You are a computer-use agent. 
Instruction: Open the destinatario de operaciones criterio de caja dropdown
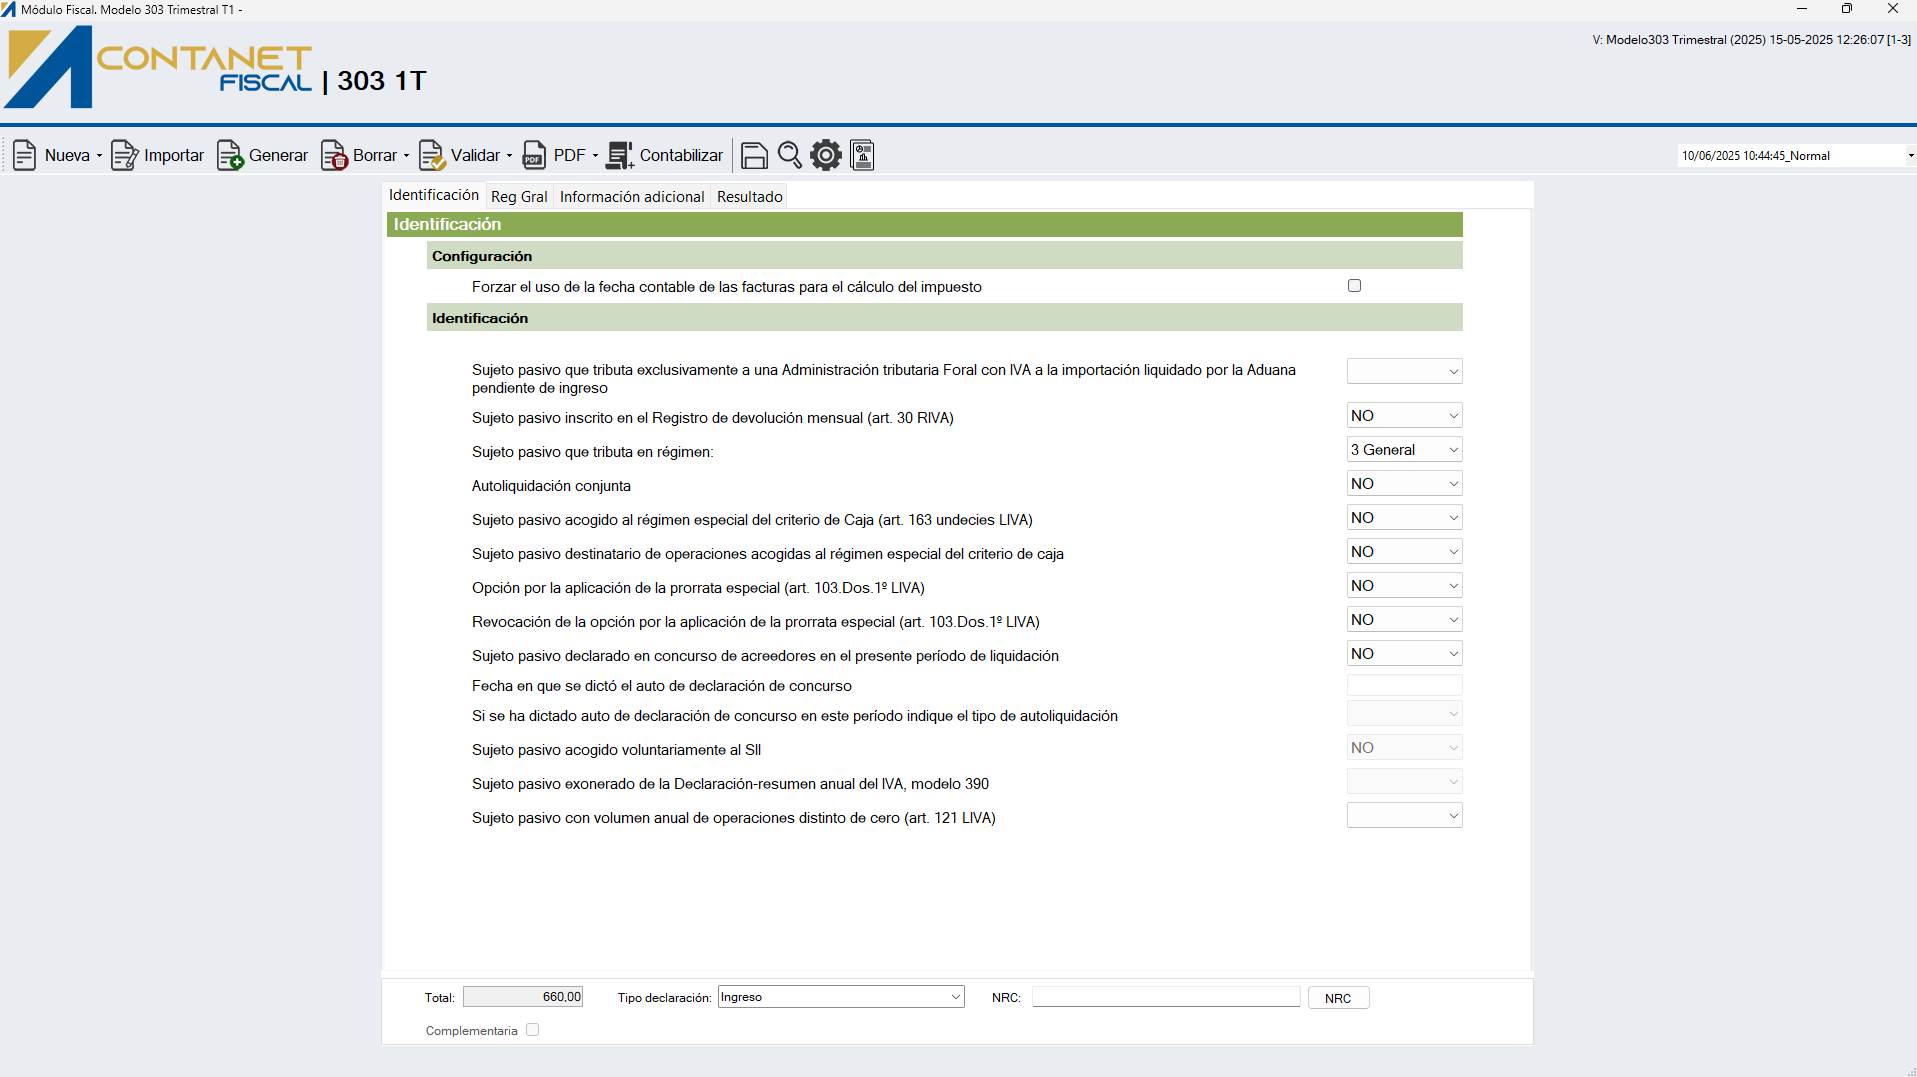(1404, 552)
